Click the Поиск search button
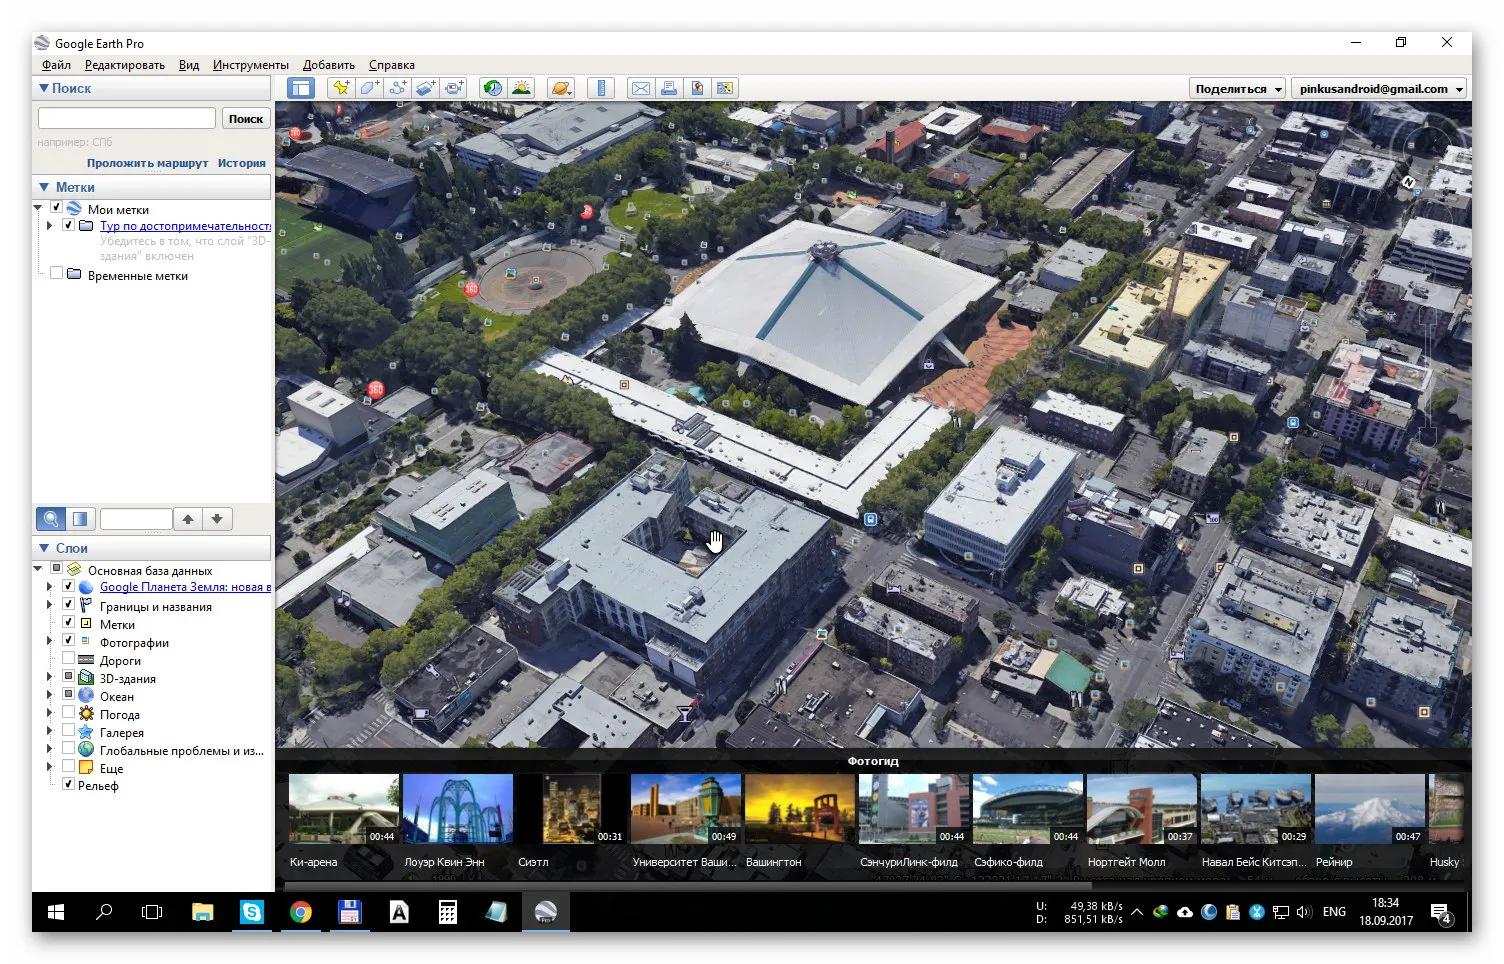Screen dimensions: 1504x964 (x=245, y=119)
